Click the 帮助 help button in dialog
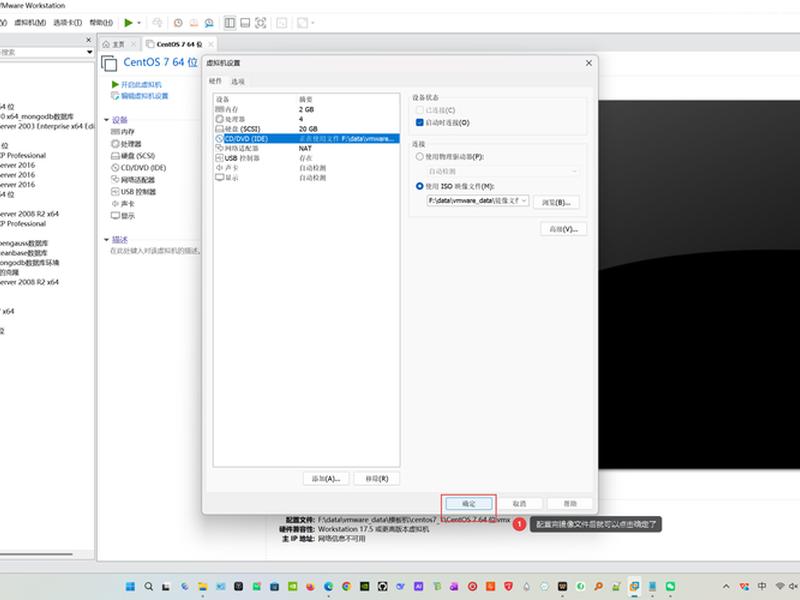This screenshot has height=600, width=800. (x=570, y=504)
